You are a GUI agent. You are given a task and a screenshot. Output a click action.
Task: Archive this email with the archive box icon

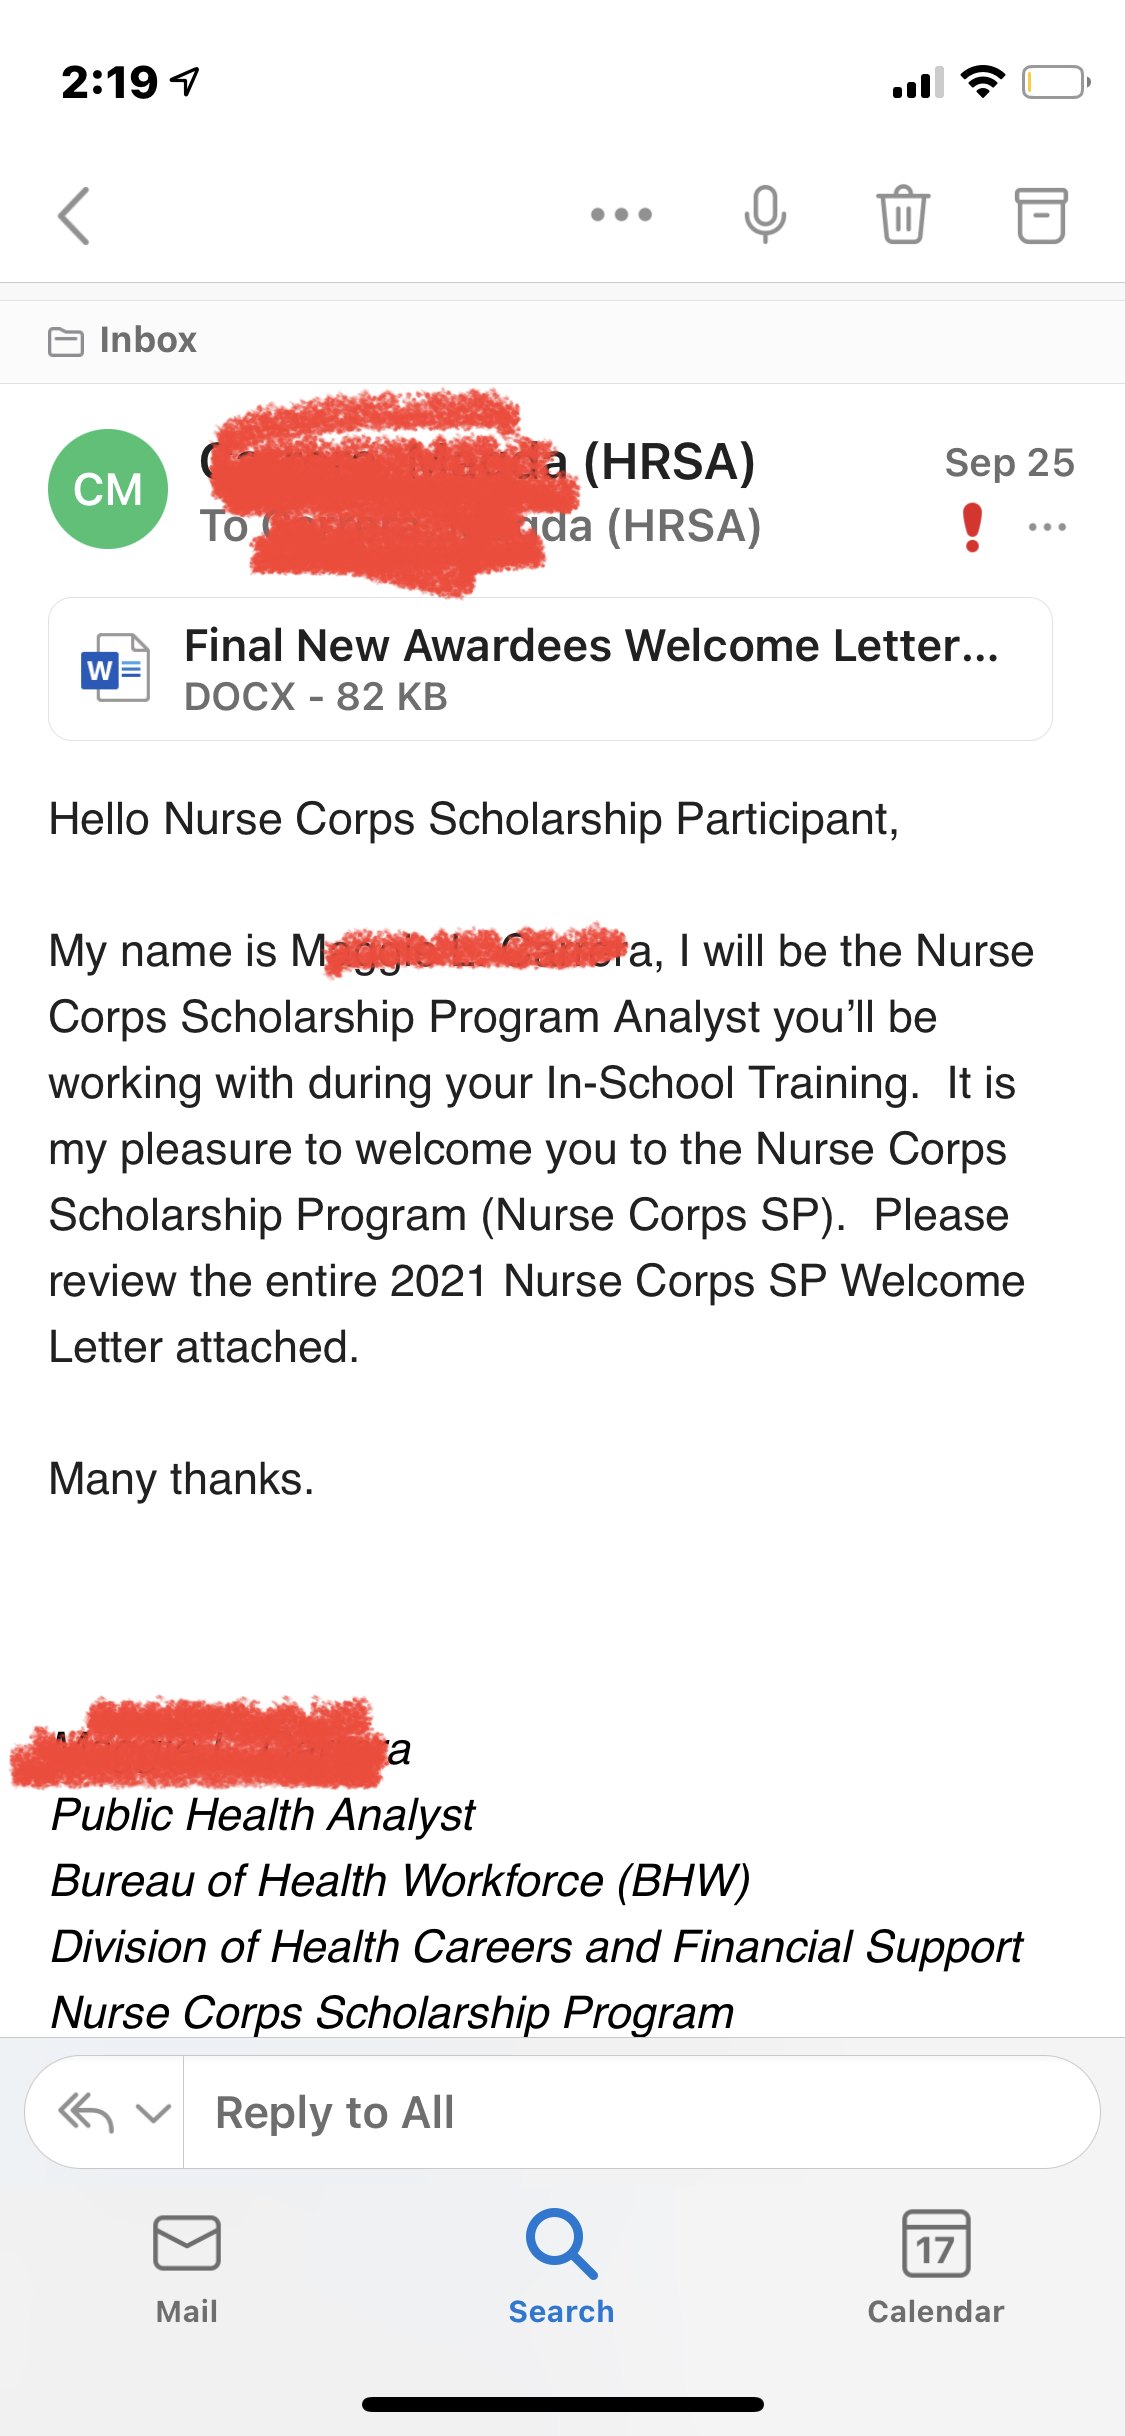click(x=1041, y=215)
